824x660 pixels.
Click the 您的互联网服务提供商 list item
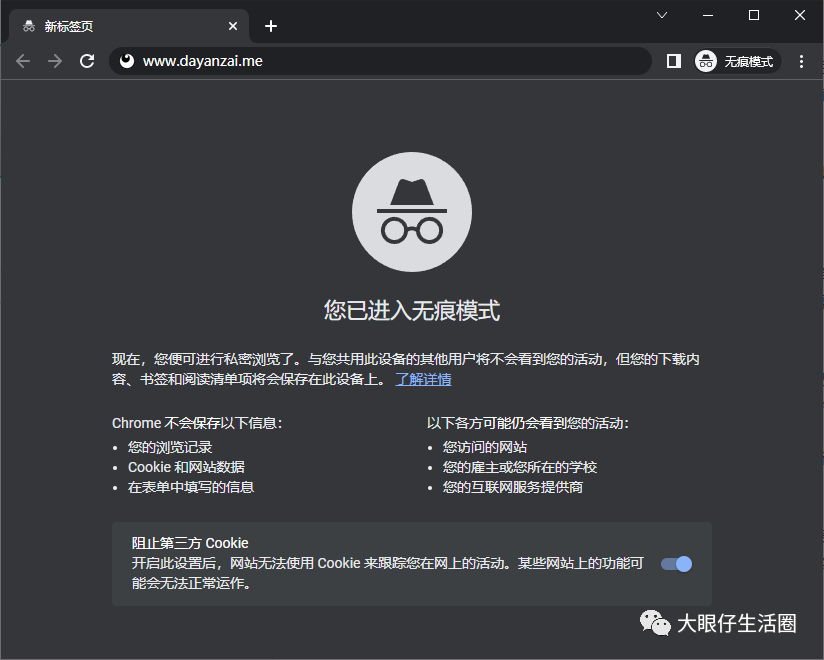click(513, 487)
